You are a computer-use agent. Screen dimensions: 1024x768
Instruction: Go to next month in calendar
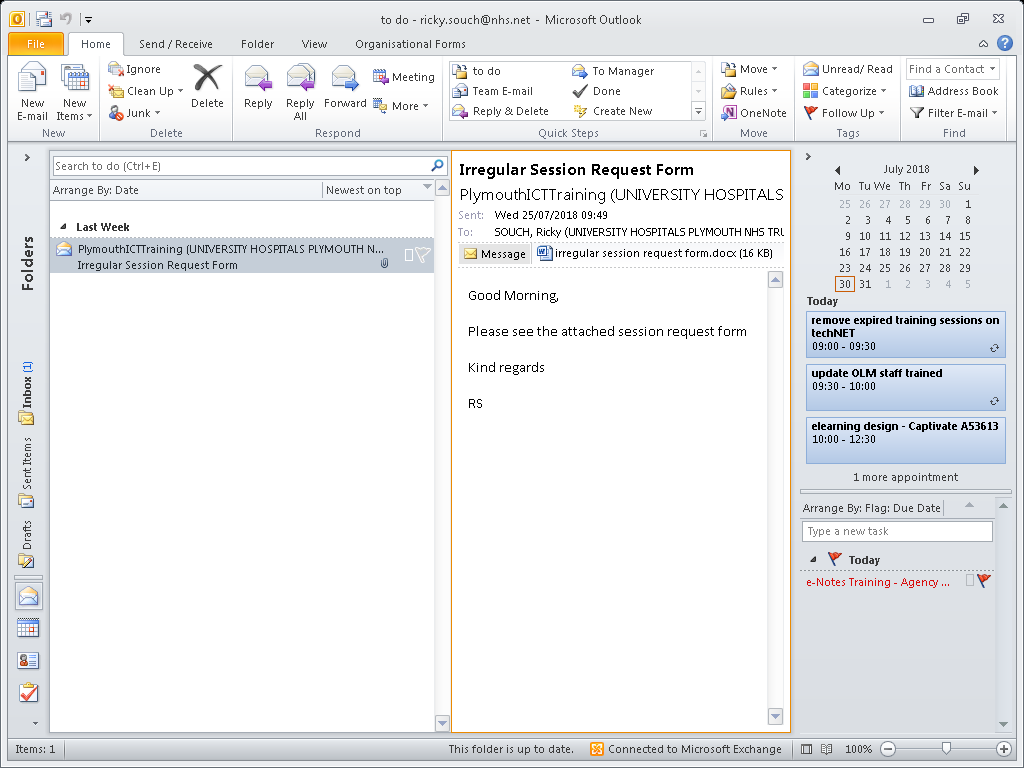[976, 170]
